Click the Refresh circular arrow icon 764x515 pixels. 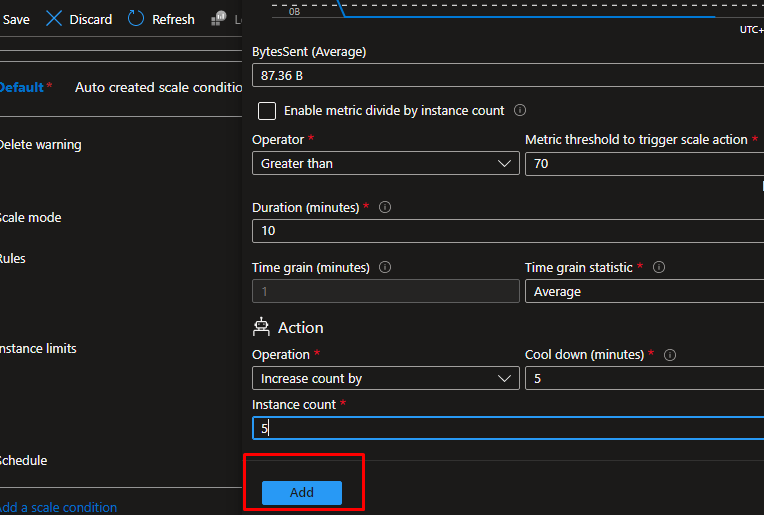[136, 19]
